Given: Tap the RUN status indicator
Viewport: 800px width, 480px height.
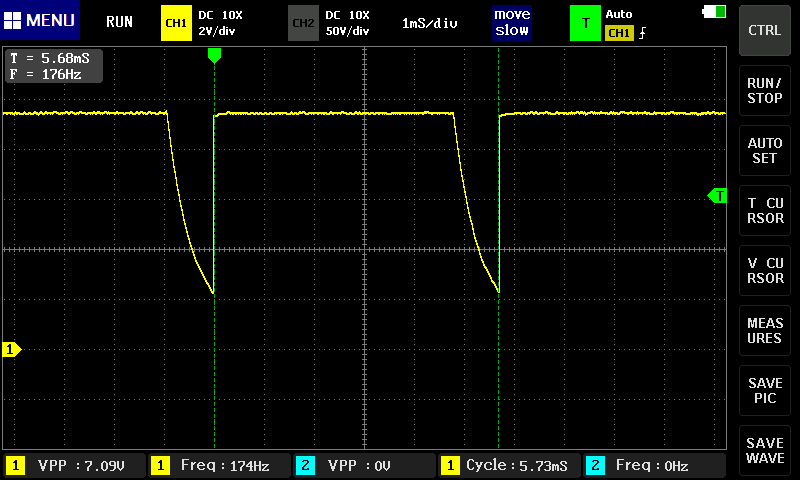Looking at the screenshot, I should 119,22.
